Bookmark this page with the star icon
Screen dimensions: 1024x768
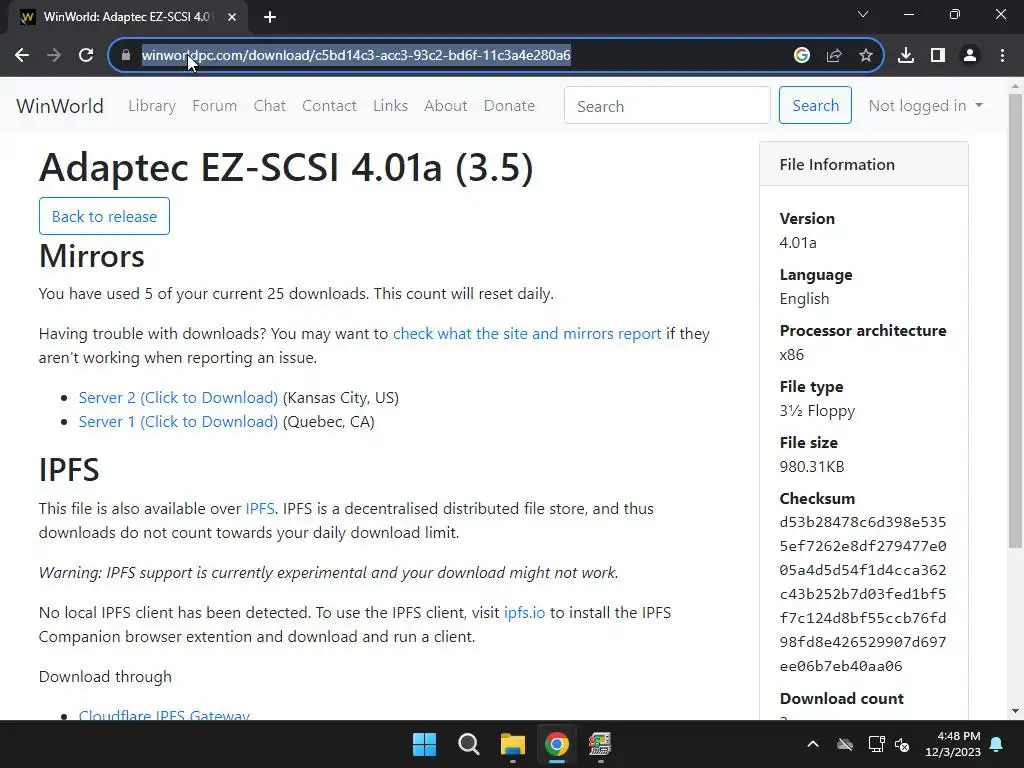tap(866, 56)
